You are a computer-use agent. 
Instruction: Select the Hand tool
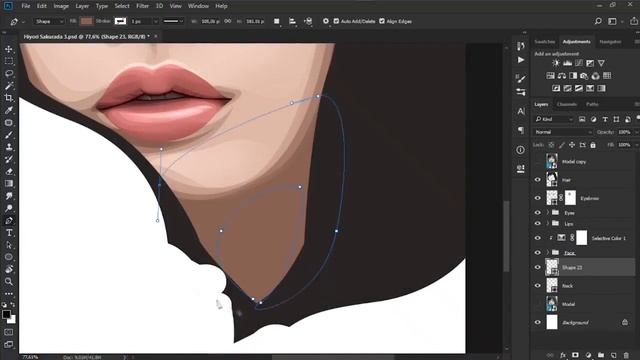[x=9, y=269]
